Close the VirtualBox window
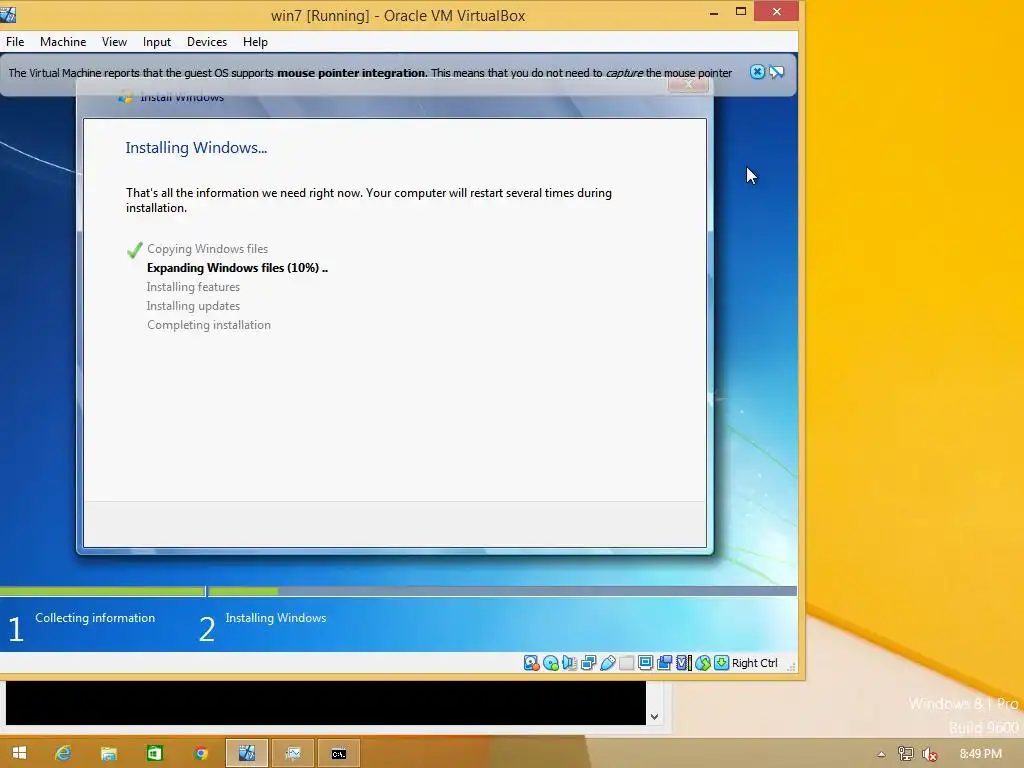1024x768 pixels. (776, 11)
